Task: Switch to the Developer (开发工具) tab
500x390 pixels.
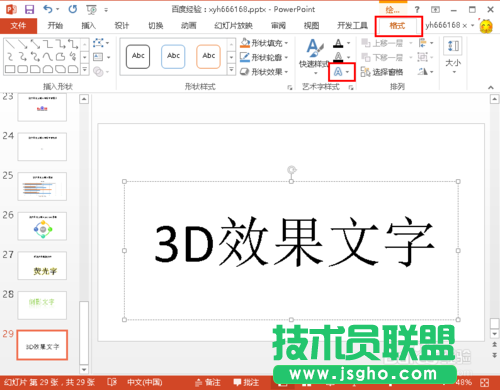Action: tap(352, 26)
